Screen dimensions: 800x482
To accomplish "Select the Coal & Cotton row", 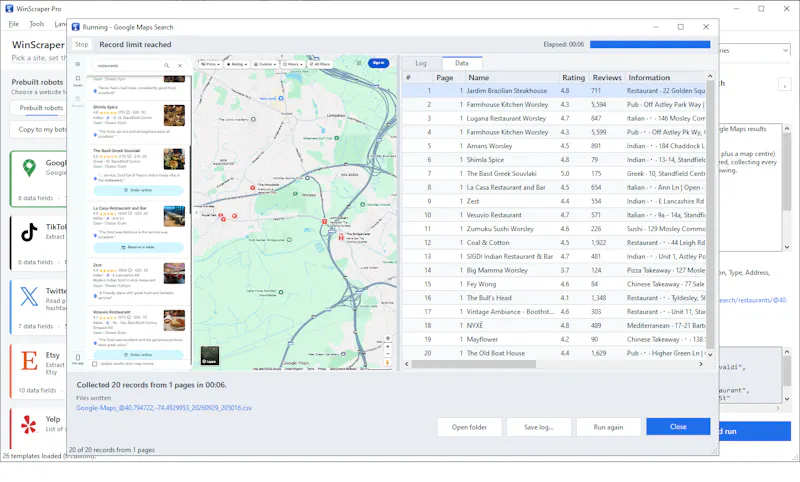I will pyautogui.click(x=554, y=243).
